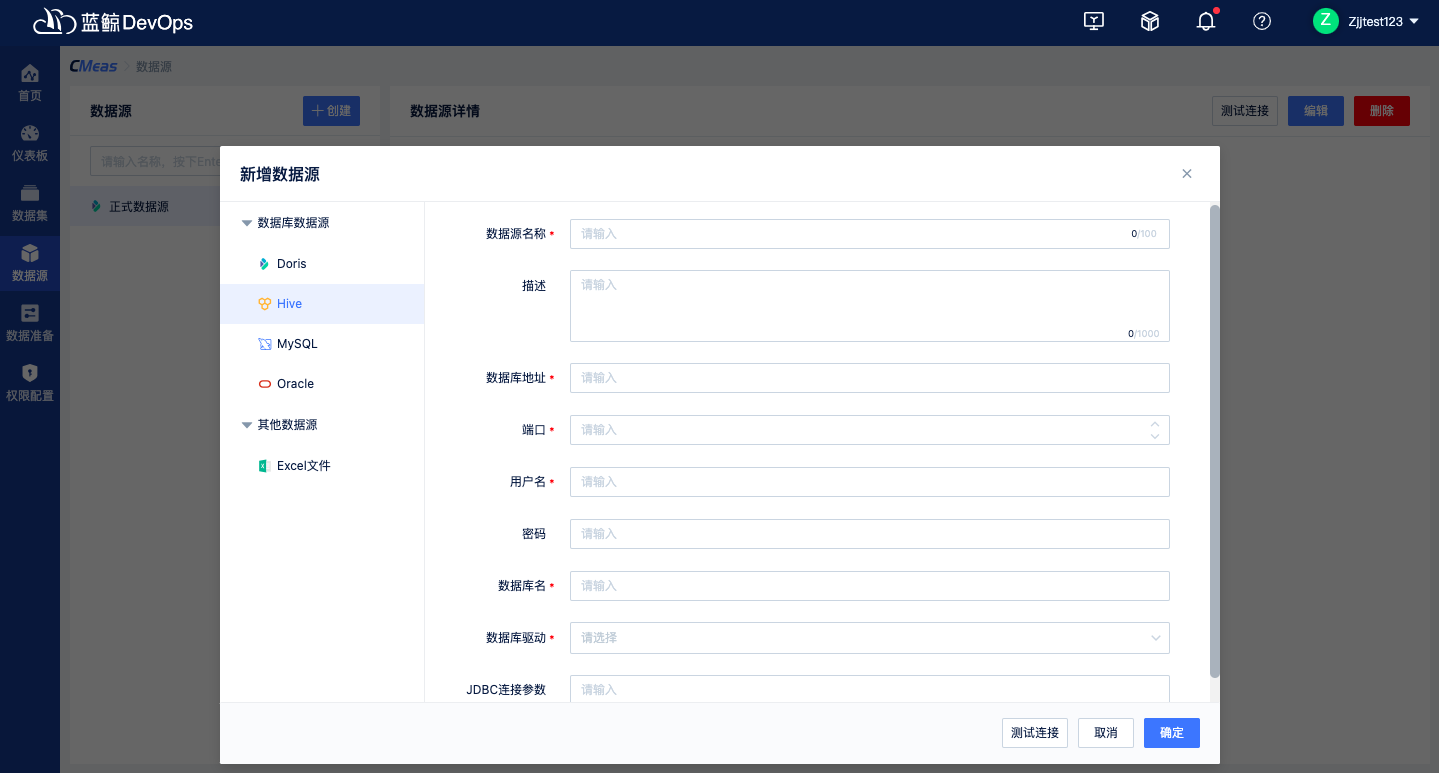Screen dimensions: 1439x773
Task: Click the green Z user avatar
Action: [x=1326, y=21]
